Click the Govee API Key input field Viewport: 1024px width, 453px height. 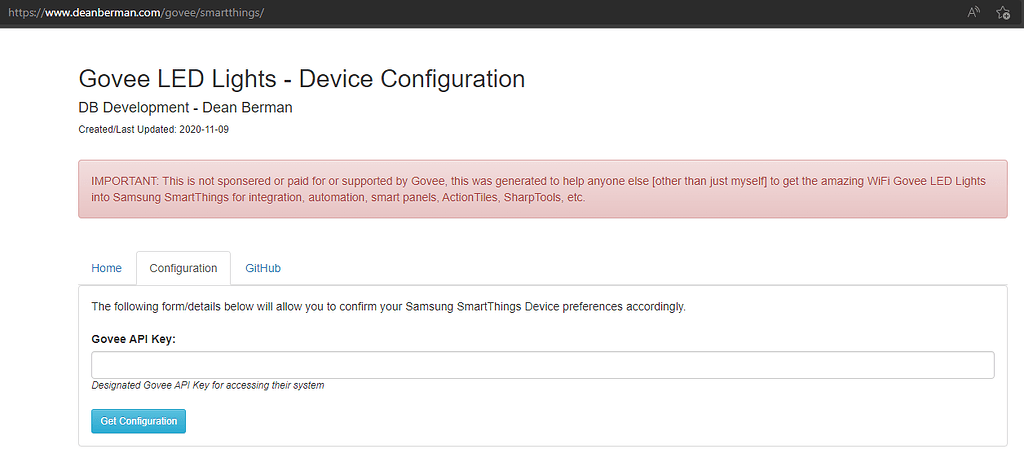(542, 365)
